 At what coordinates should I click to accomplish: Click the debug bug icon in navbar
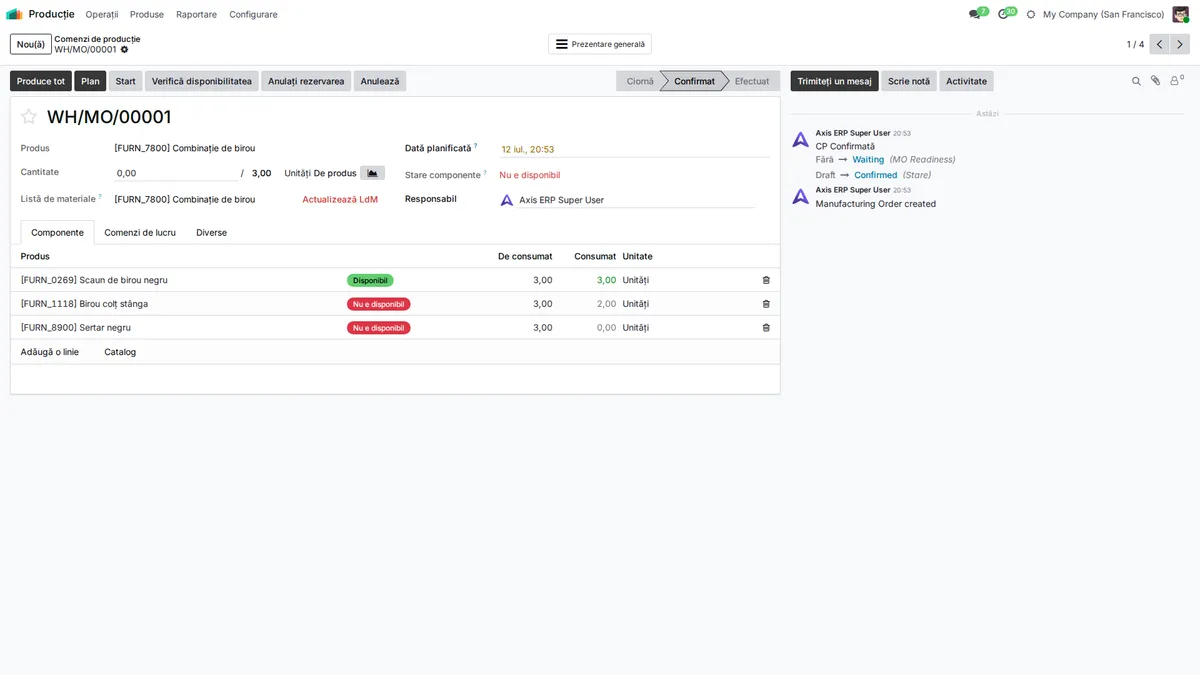(x=1031, y=14)
